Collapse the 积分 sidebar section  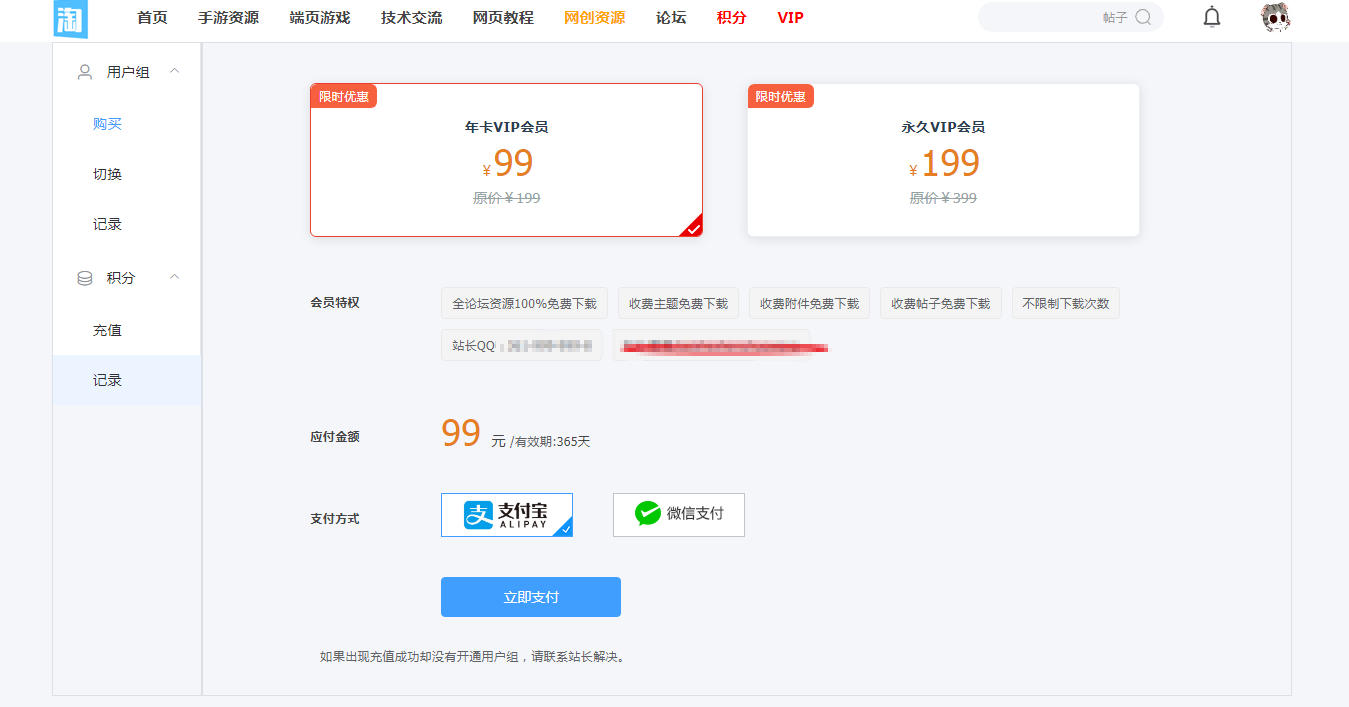175,277
